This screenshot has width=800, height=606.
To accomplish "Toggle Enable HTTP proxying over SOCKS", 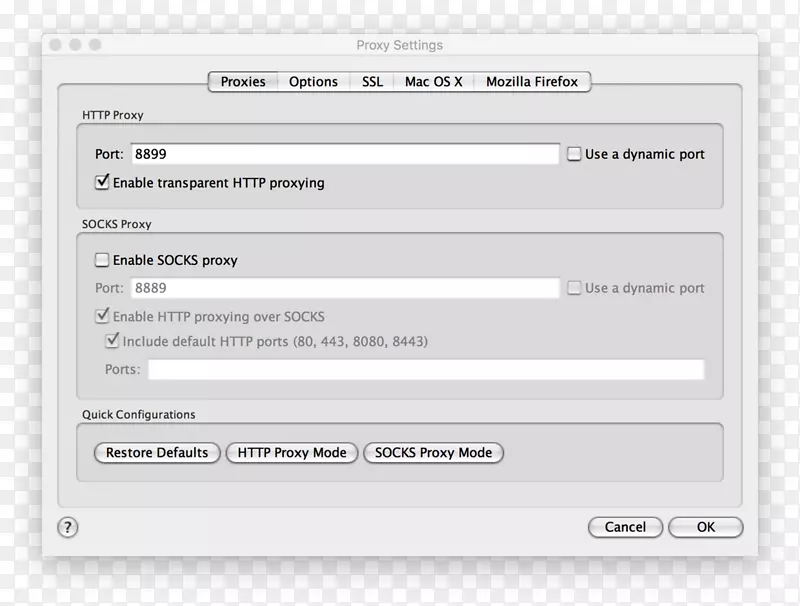I will [102, 316].
